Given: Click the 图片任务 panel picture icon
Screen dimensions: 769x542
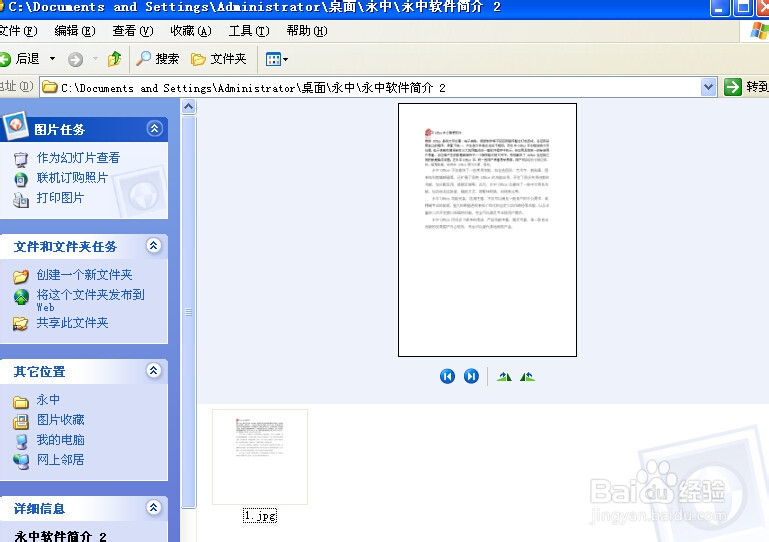Looking at the screenshot, I should point(16,126).
